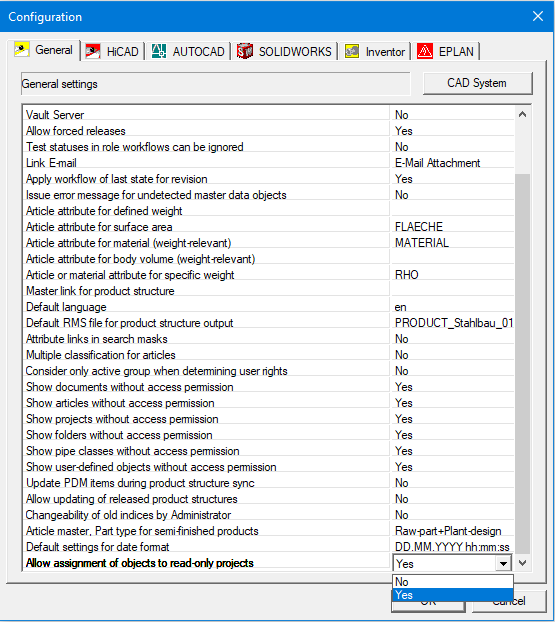Click the EPLAN tab icon

tap(425, 52)
